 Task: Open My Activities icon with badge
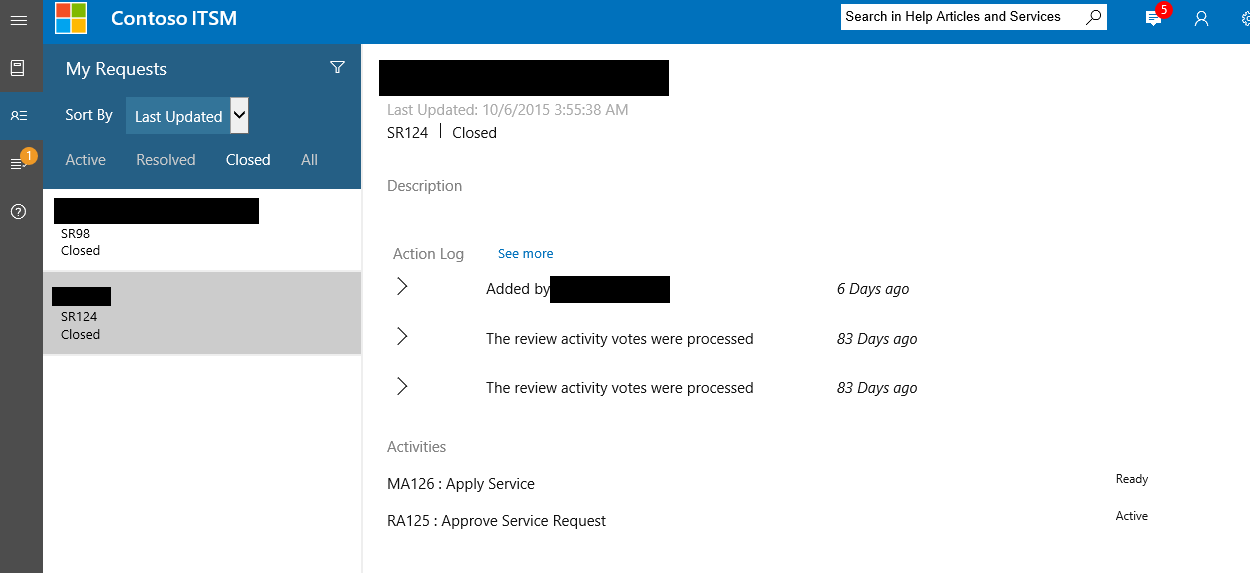(x=20, y=162)
